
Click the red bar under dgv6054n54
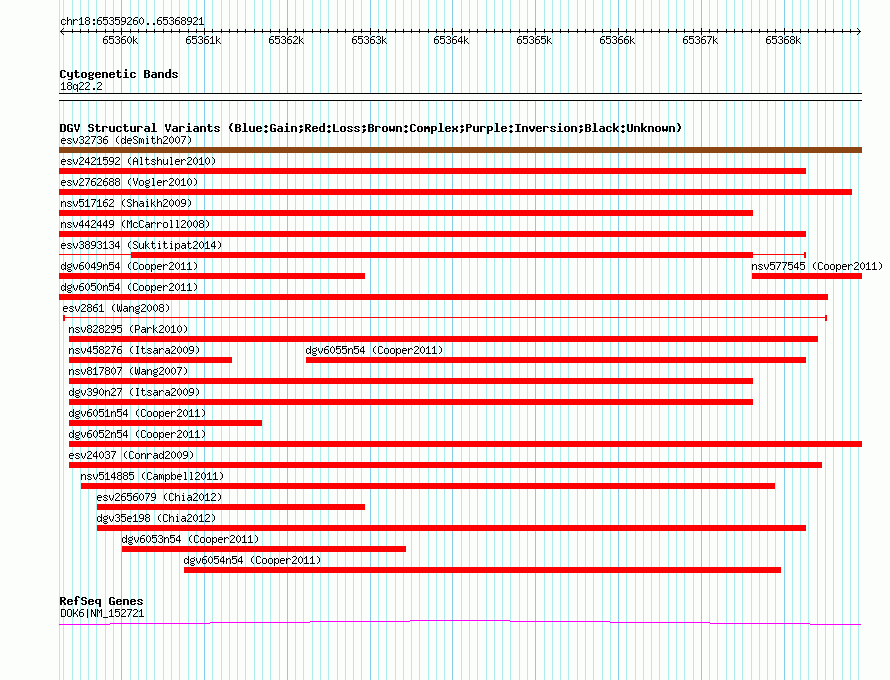[482, 570]
